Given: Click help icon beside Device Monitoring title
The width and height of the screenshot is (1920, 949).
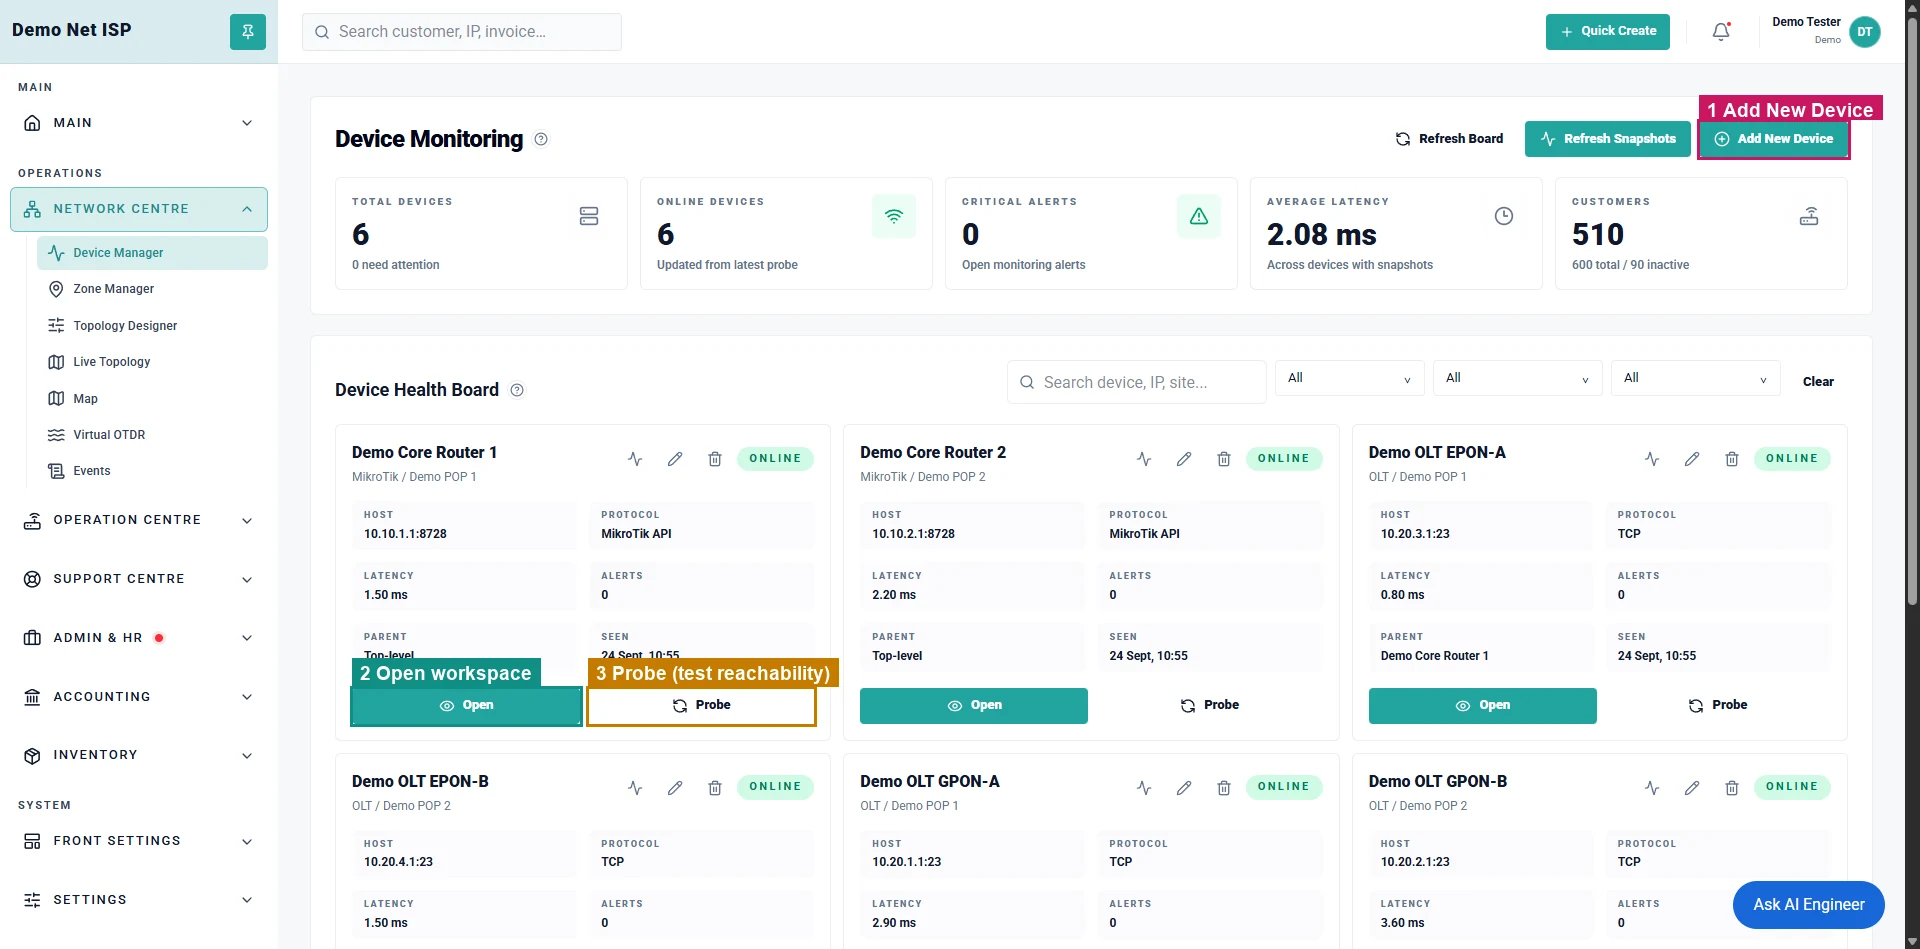Looking at the screenshot, I should (541, 139).
